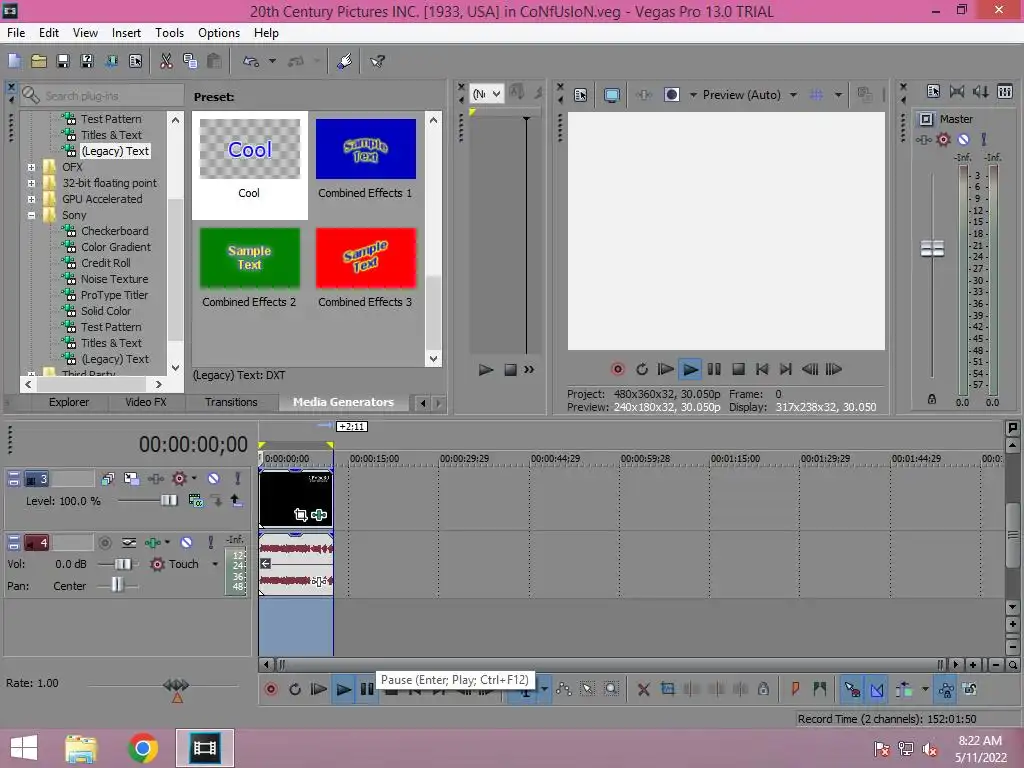The image size is (1024, 768).
Task: Open Event Pan/Crop on video clip
Action: point(300,515)
